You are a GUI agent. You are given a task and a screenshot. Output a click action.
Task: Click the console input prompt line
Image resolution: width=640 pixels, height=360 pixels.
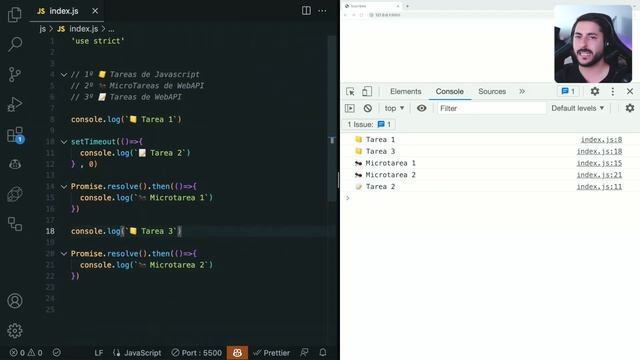pyautogui.click(x=490, y=198)
